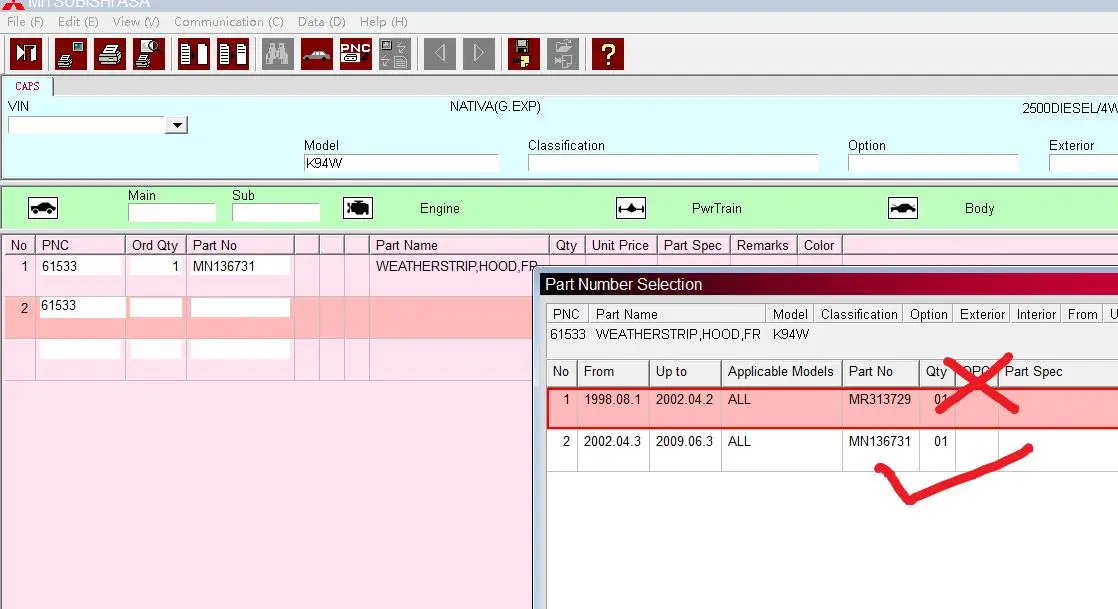Select part number MN136731 row in dialog

pyautogui.click(x=879, y=441)
